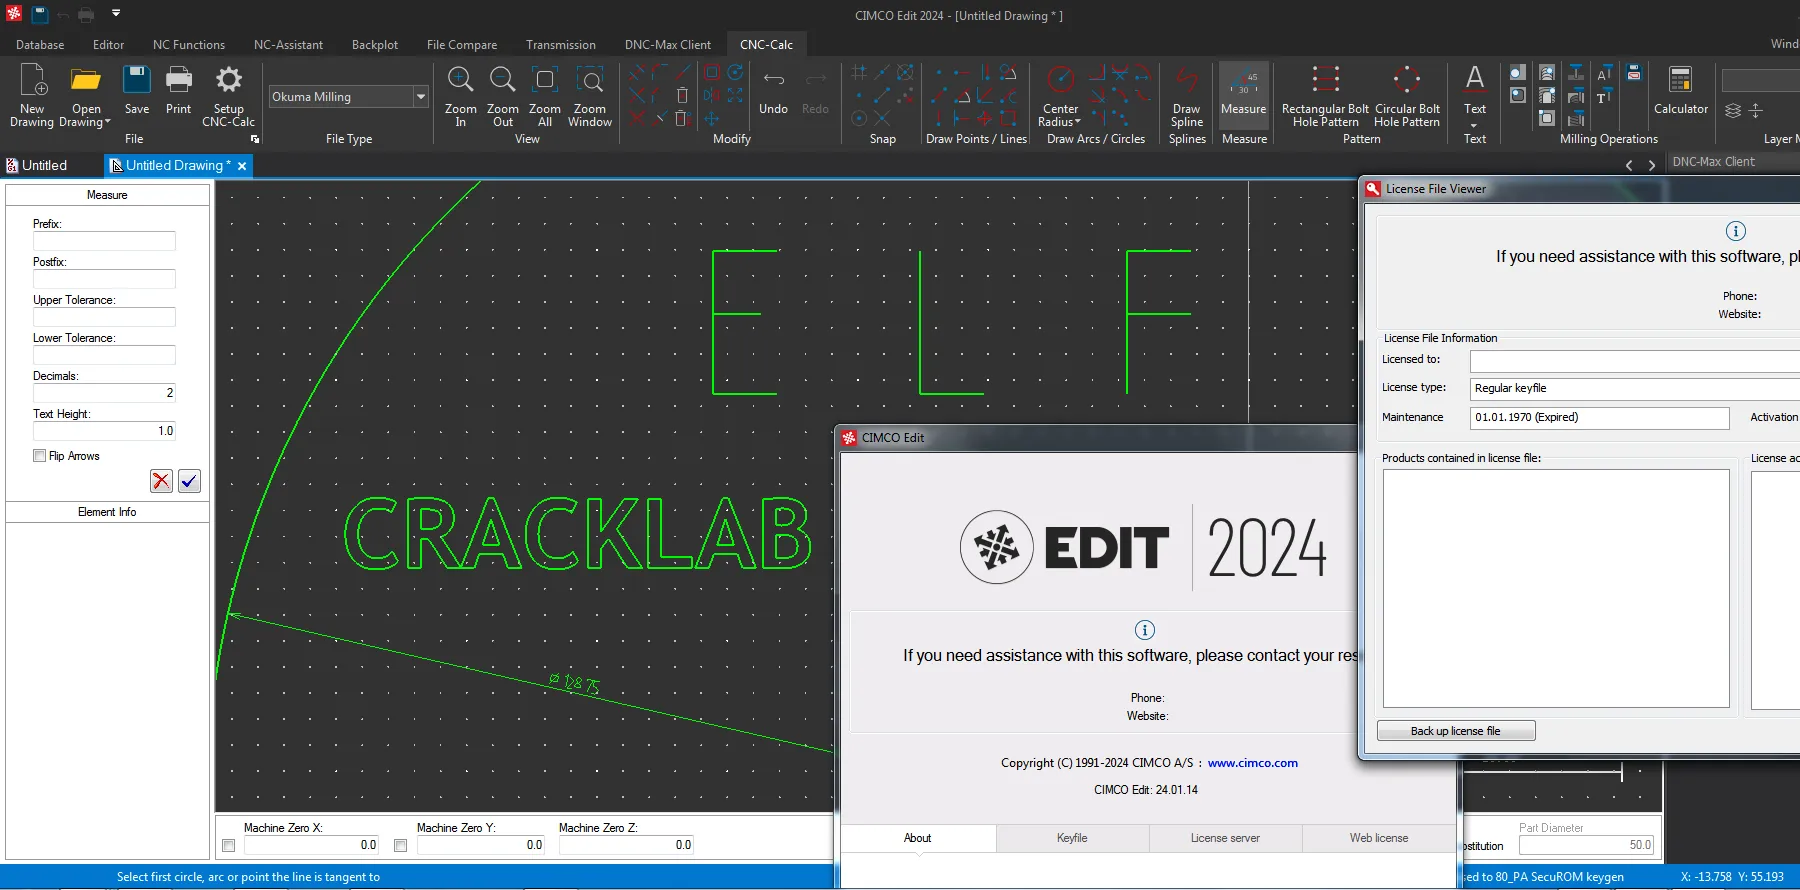Switch to the Editor ribbon tab

click(x=108, y=45)
